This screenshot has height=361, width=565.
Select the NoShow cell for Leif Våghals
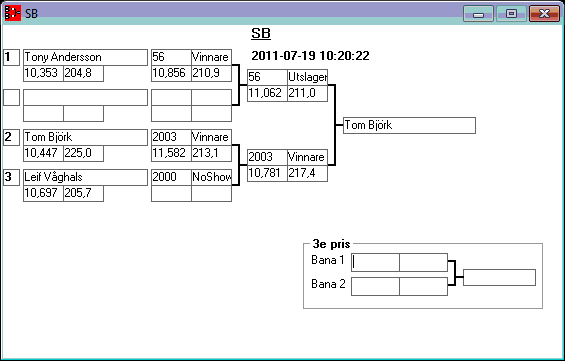212,177
